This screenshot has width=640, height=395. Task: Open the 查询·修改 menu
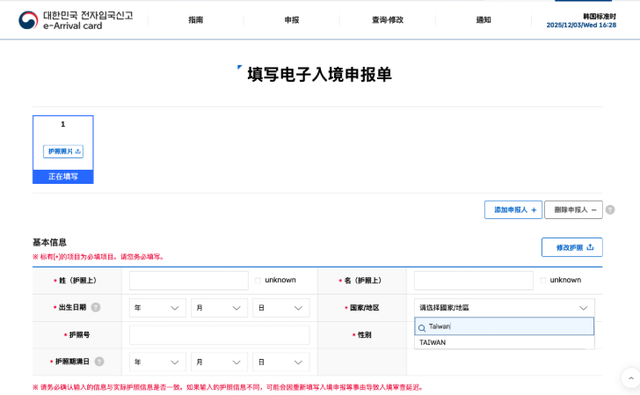click(387, 20)
